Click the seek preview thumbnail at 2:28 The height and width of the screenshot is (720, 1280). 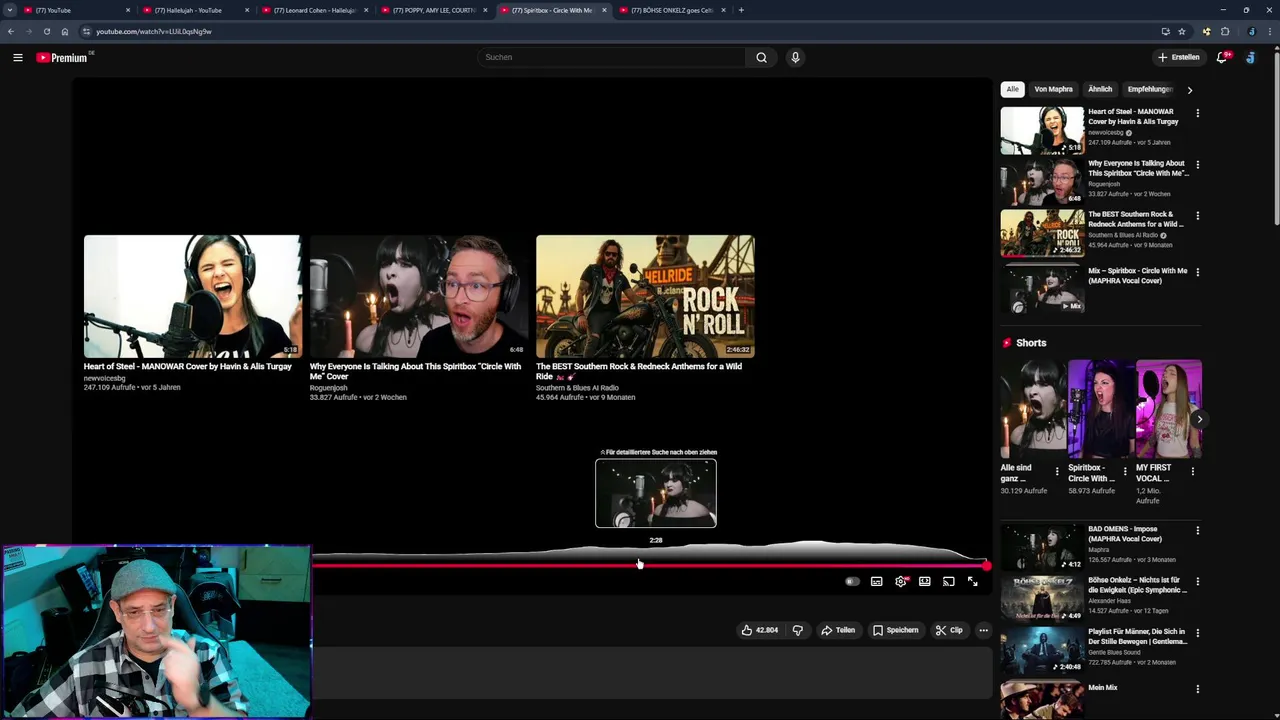point(656,493)
